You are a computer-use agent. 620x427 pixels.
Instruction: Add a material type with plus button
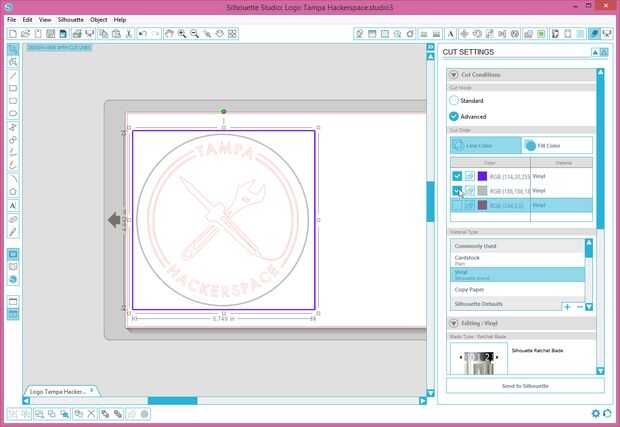(x=567, y=307)
